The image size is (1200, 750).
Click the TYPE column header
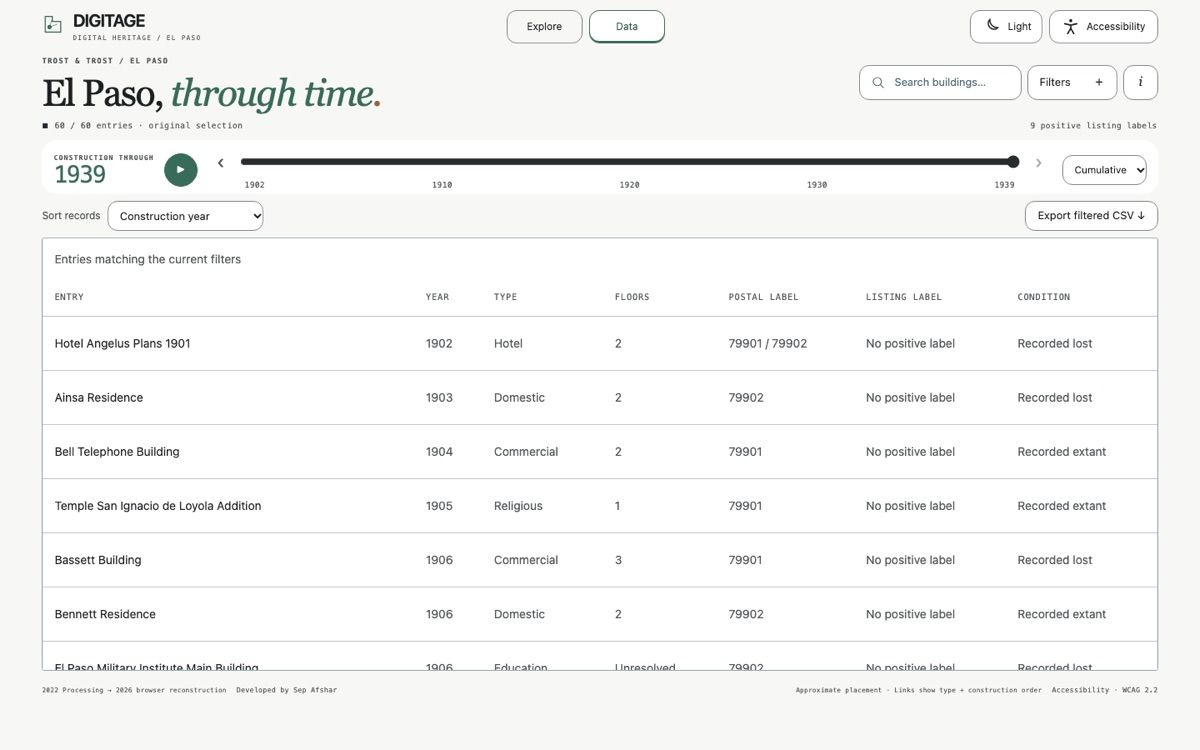[x=505, y=297]
